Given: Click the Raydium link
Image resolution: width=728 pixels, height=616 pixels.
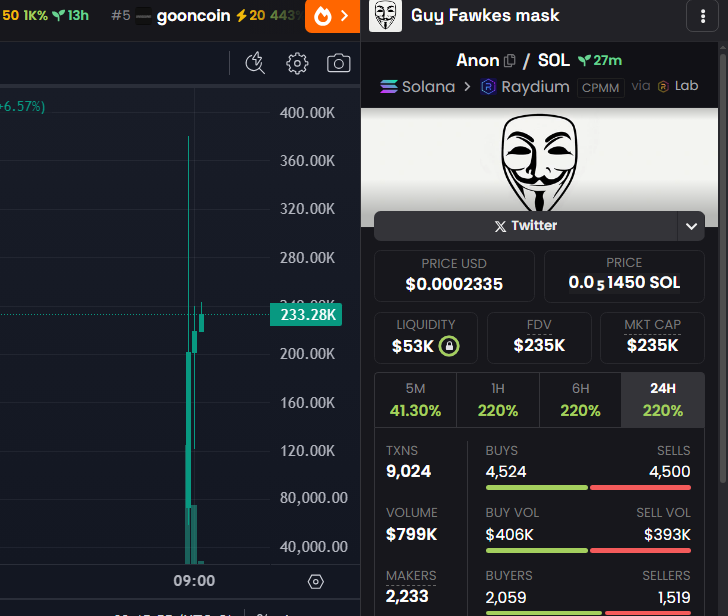Looking at the screenshot, I should coord(525,87).
